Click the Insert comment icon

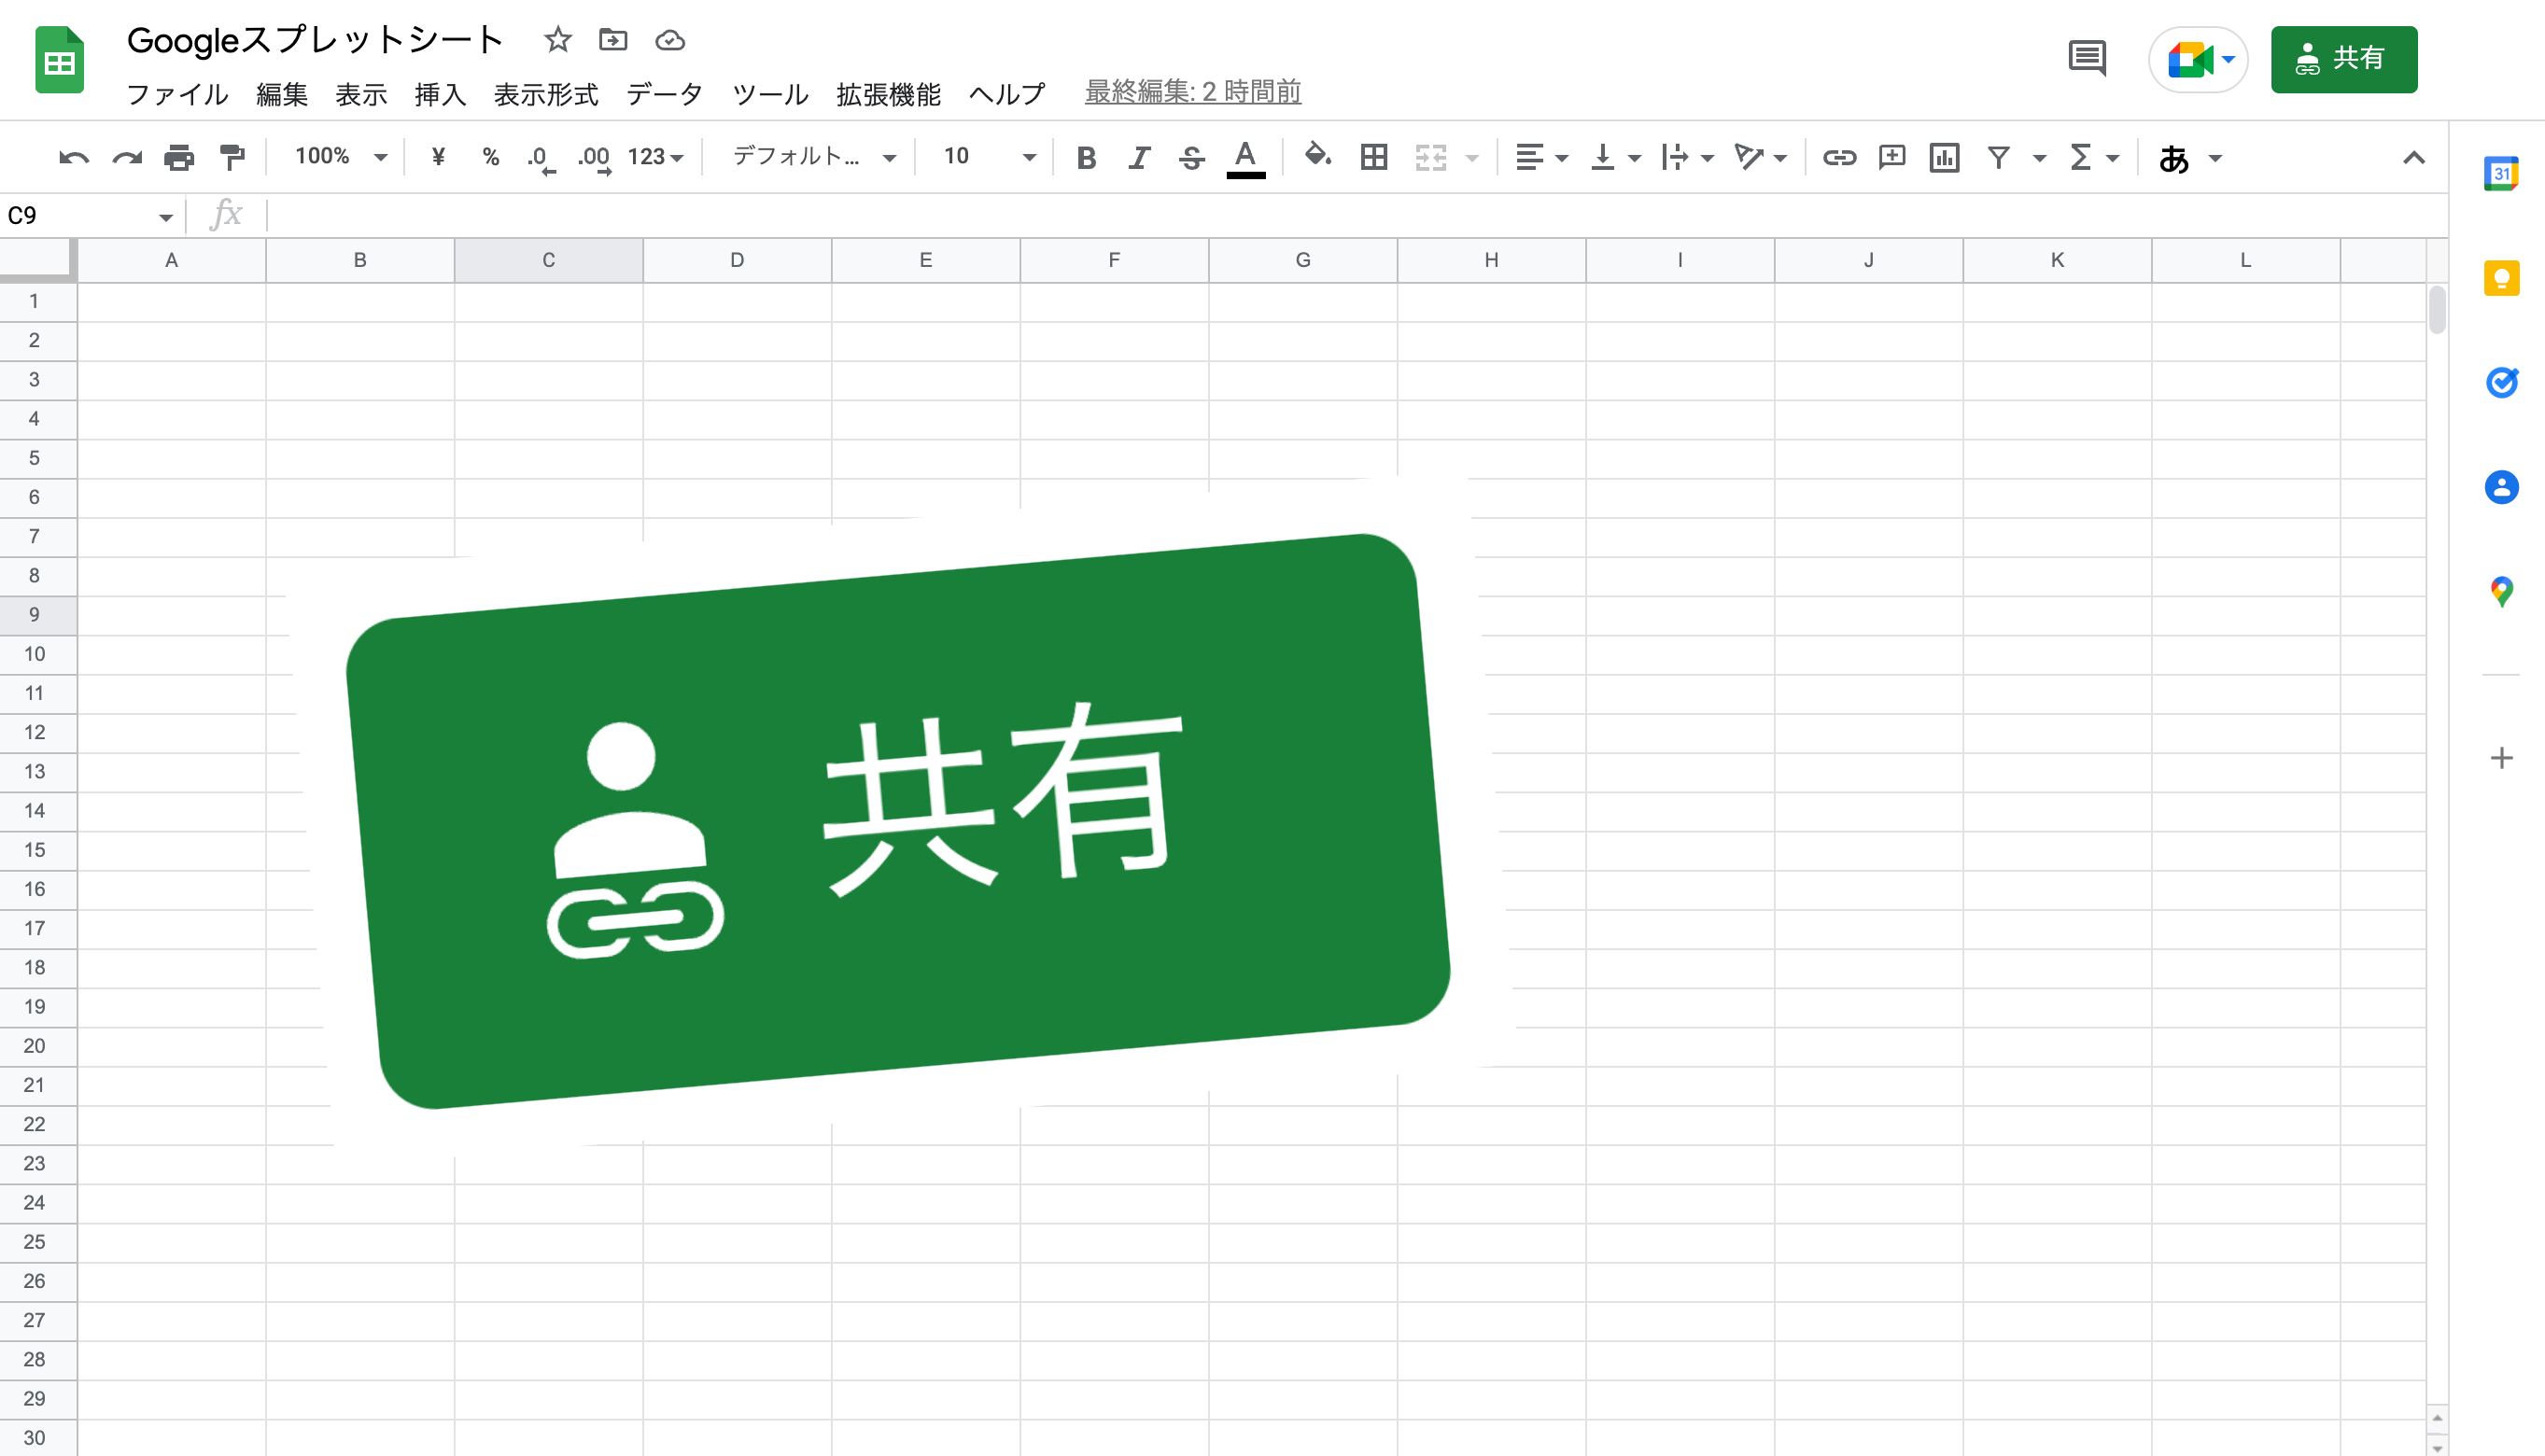[1892, 157]
